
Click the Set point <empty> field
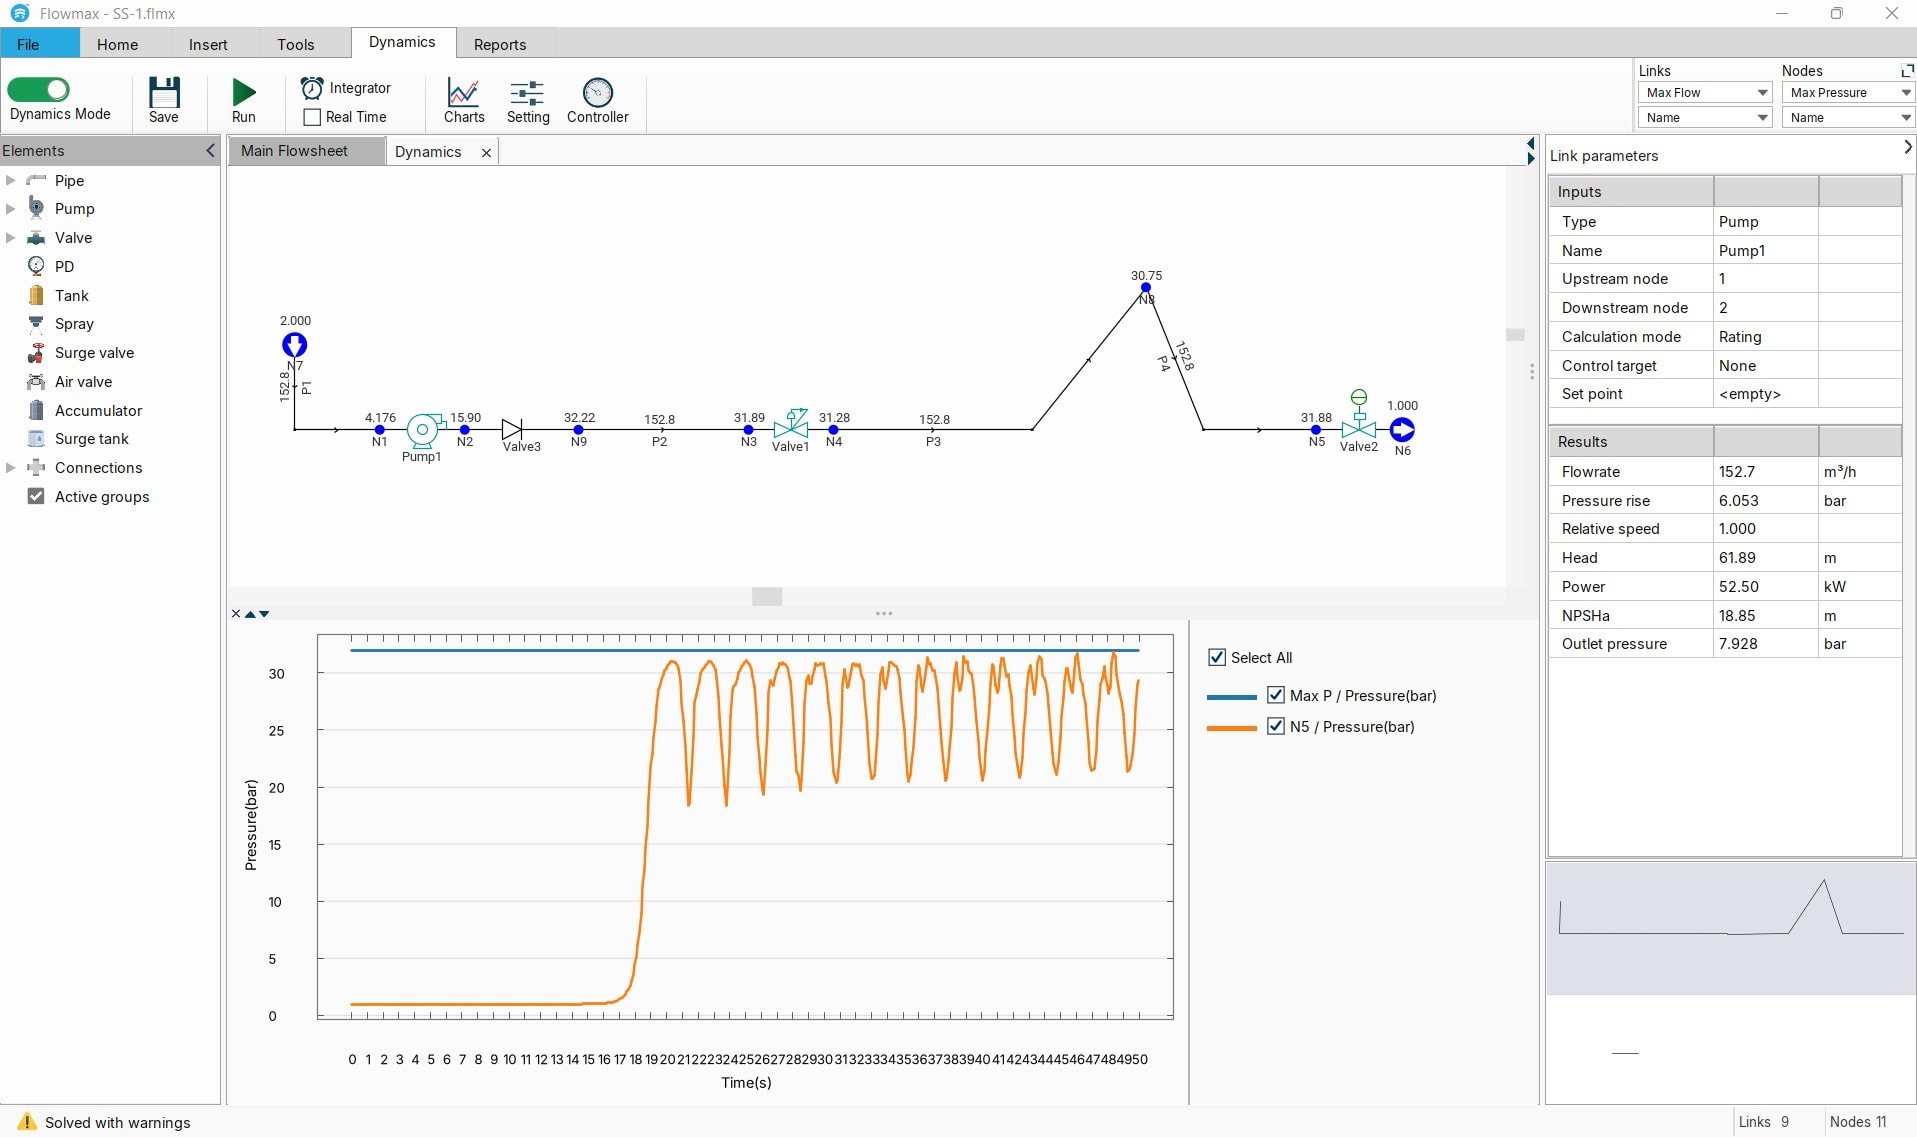(x=1764, y=394)
